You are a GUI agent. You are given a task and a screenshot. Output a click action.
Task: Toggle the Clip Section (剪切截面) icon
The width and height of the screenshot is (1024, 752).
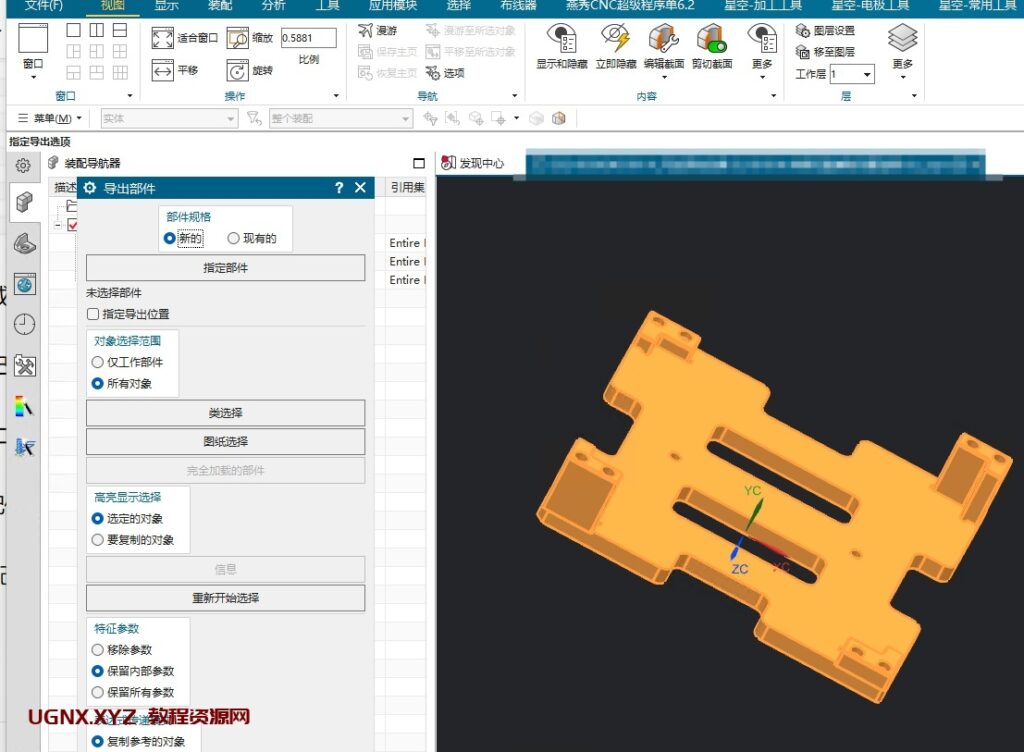pyautogui.click(x=711, y=39)
